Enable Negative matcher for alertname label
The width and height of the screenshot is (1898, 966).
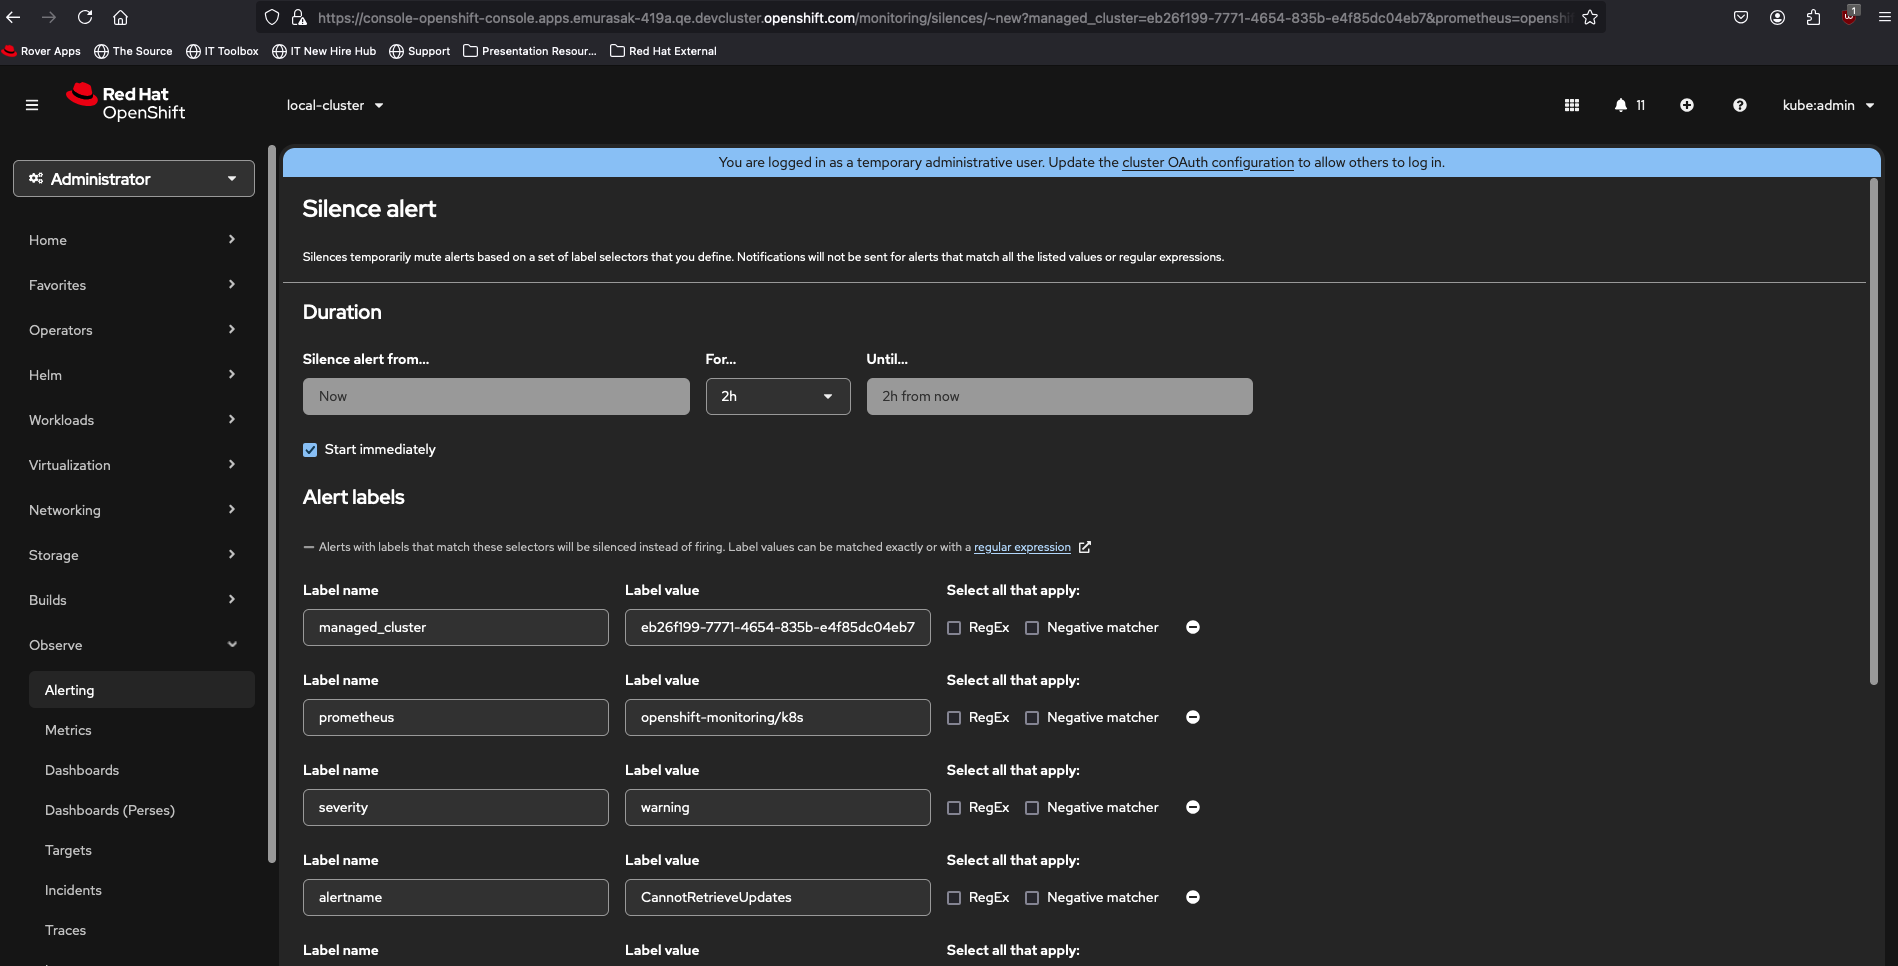point(1032,898)
